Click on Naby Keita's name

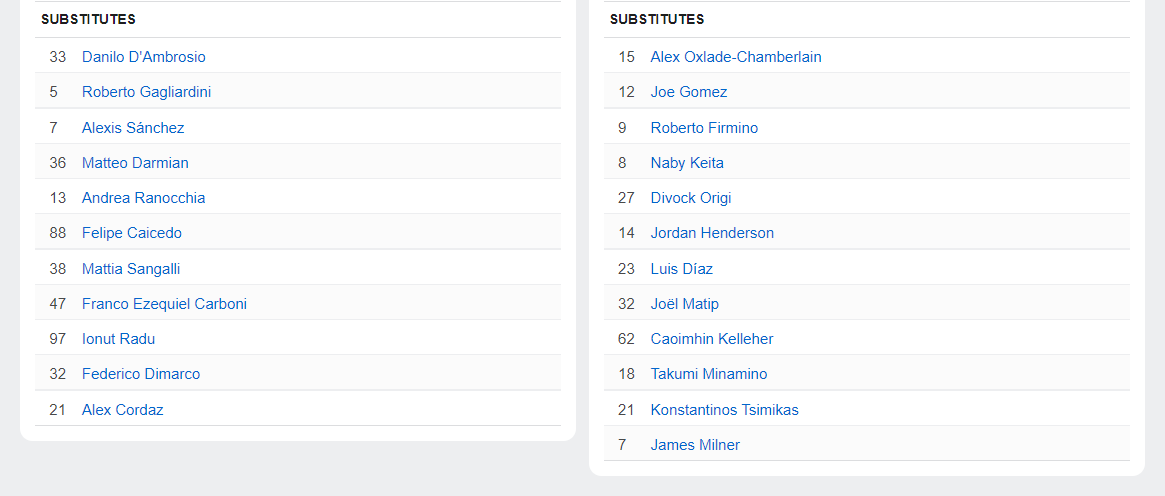[687, 163]
